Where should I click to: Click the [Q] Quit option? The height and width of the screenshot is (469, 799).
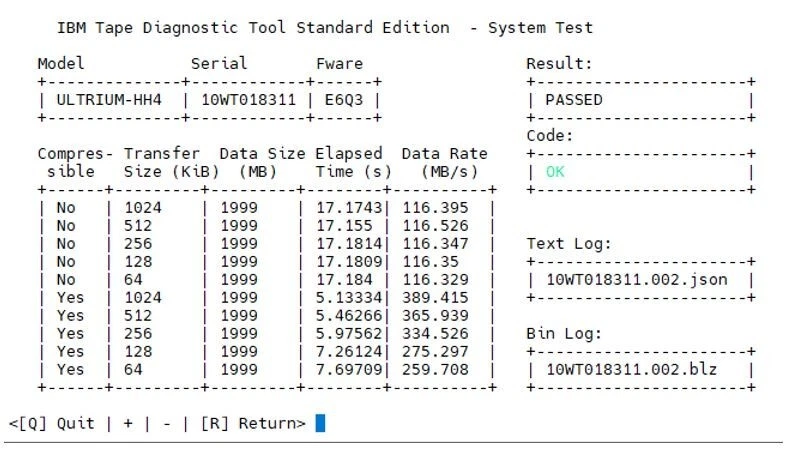tap(52, 423)
